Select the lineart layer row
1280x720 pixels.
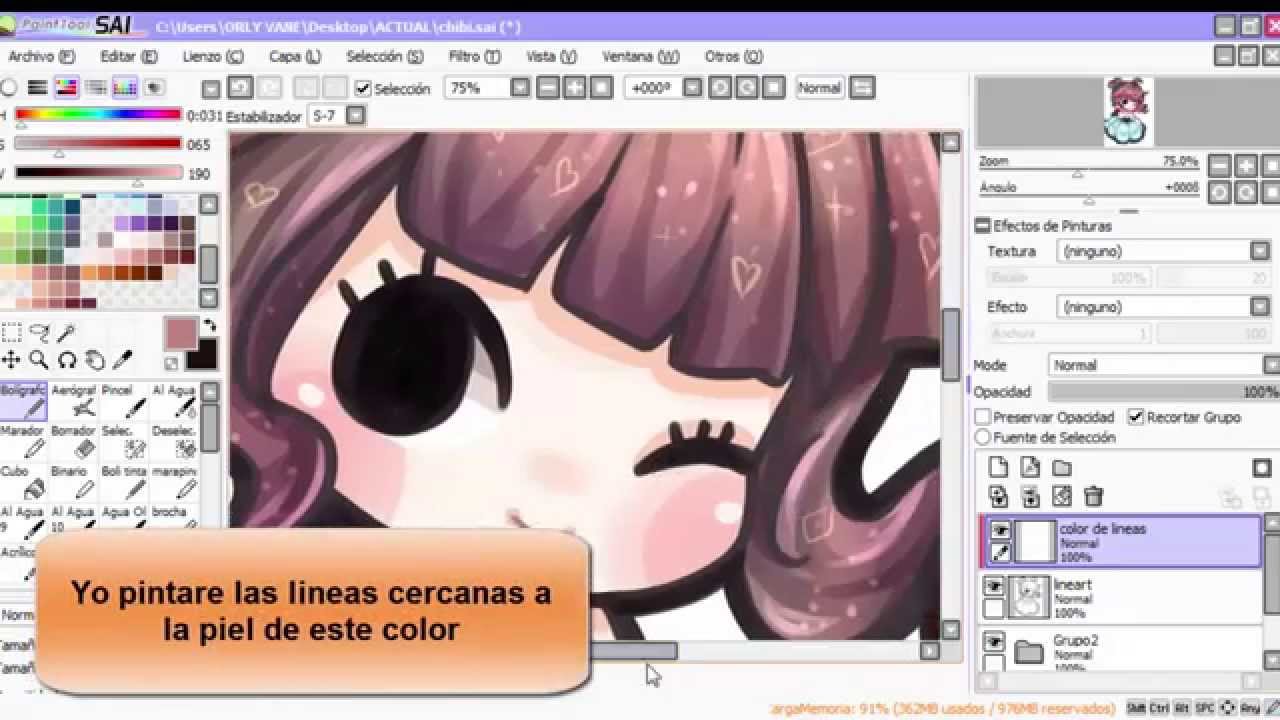(1120, 597)
